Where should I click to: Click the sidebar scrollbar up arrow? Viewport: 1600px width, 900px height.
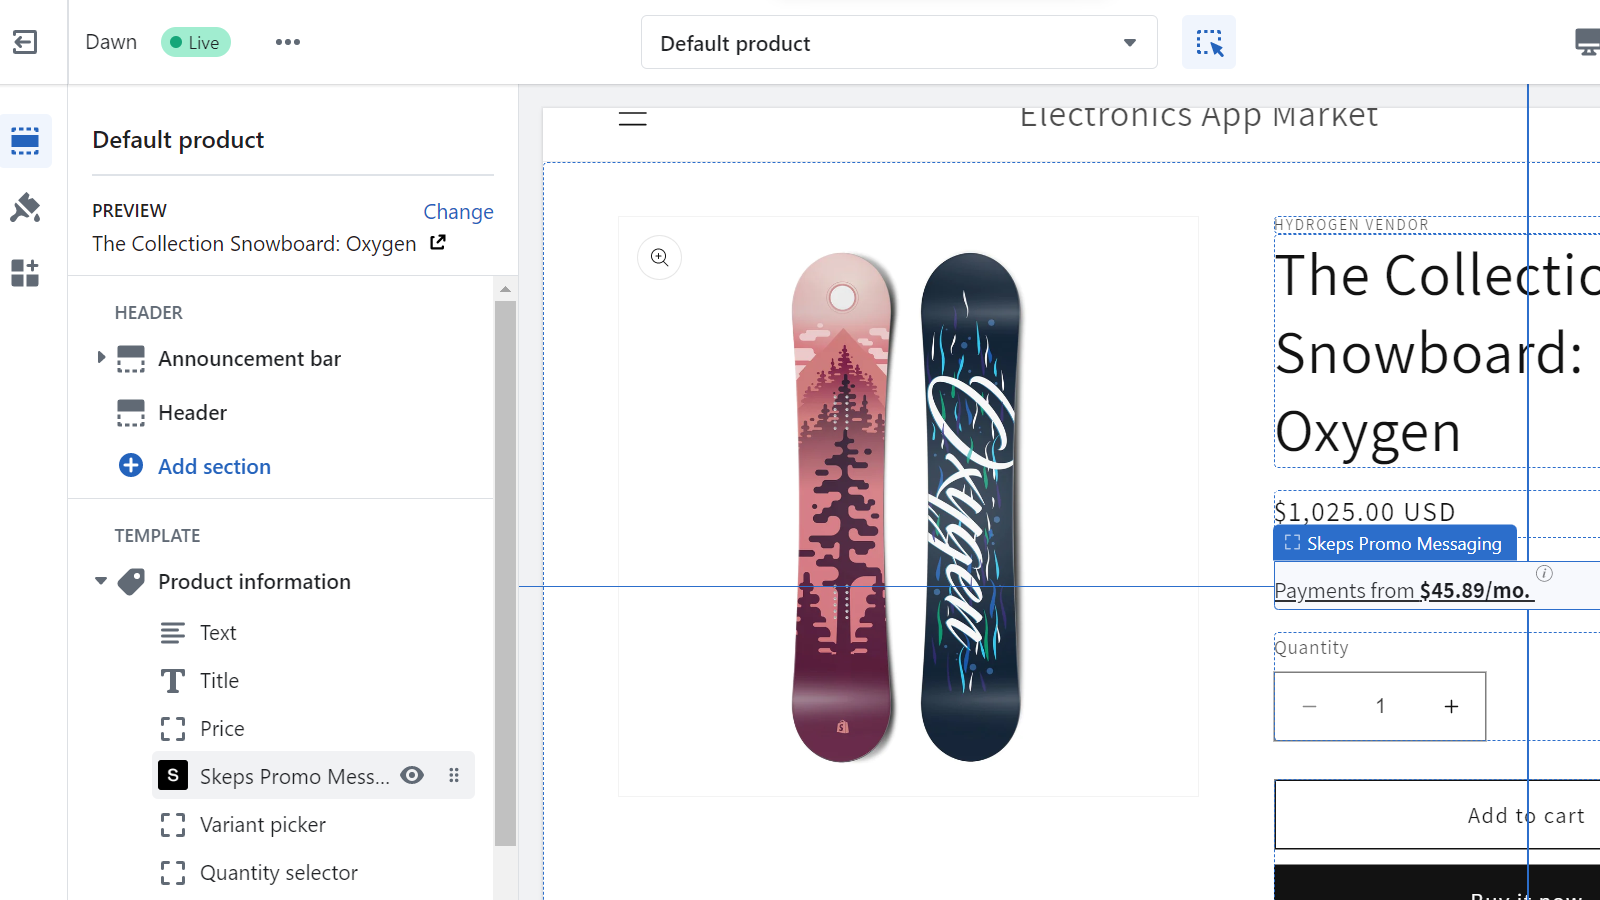pyautogui.click(x=505, y=289)
